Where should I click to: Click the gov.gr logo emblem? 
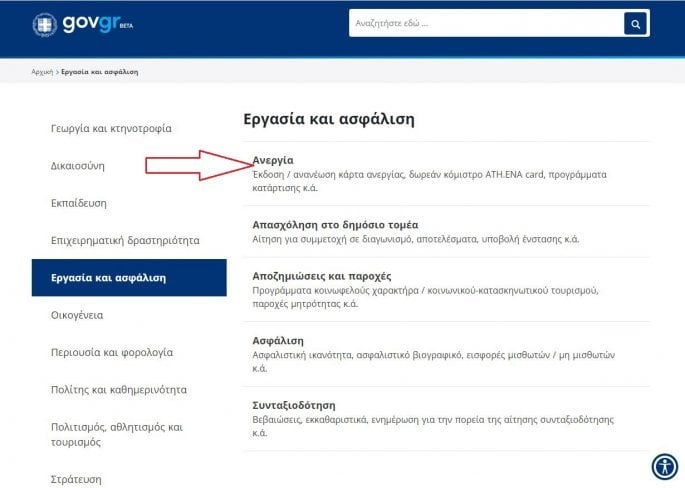pyautogui.click(x=45, y=24)
